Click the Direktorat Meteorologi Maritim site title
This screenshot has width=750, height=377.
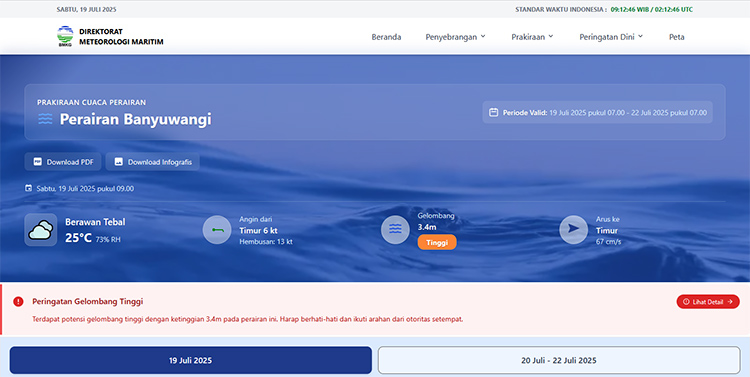[121, 37]
